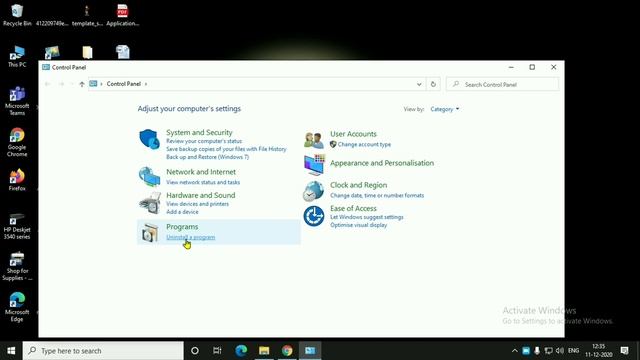640x360 pixels.
Task: Click the Uninstall a program link
Action: (191, 237)
